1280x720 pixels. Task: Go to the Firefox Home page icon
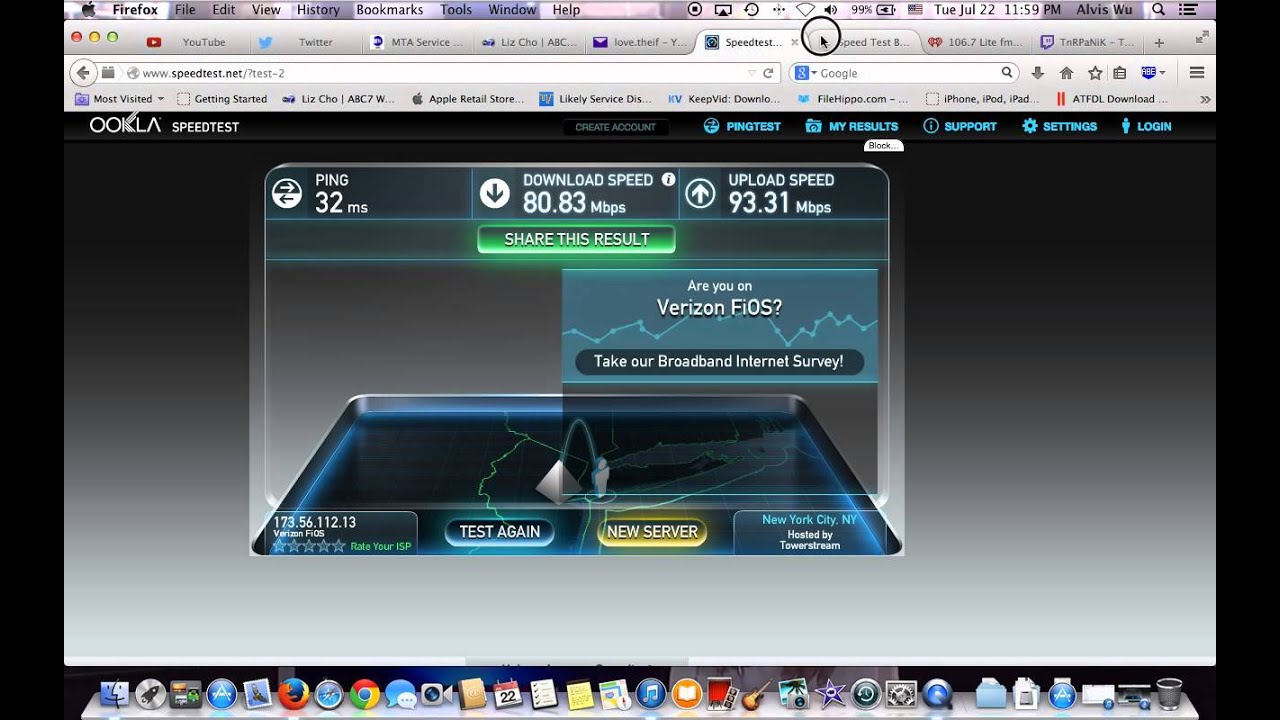point(1066,73)
